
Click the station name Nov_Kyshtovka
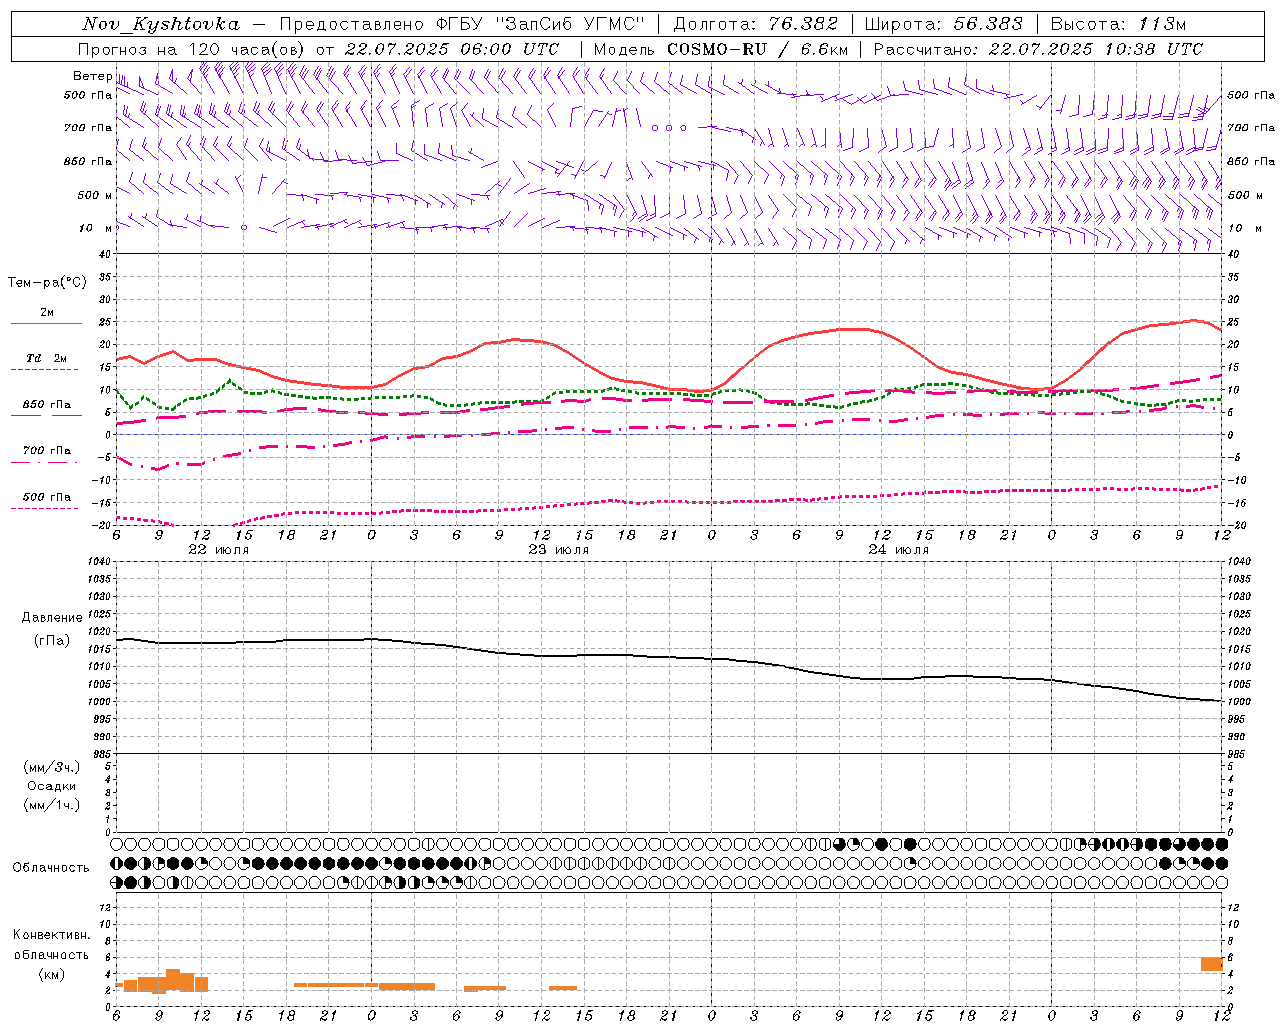click(x=160, y=24)
